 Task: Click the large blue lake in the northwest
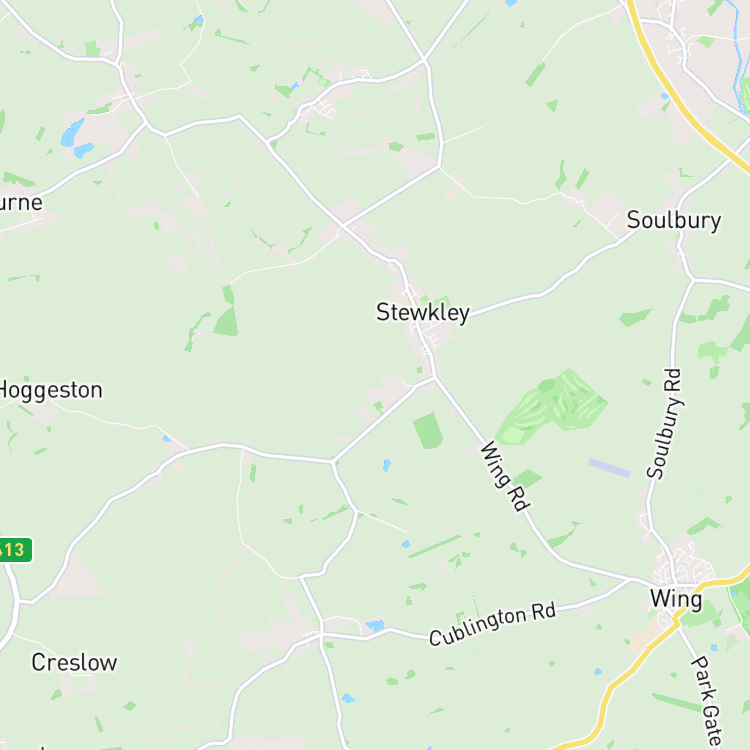(x=72, y=133)
